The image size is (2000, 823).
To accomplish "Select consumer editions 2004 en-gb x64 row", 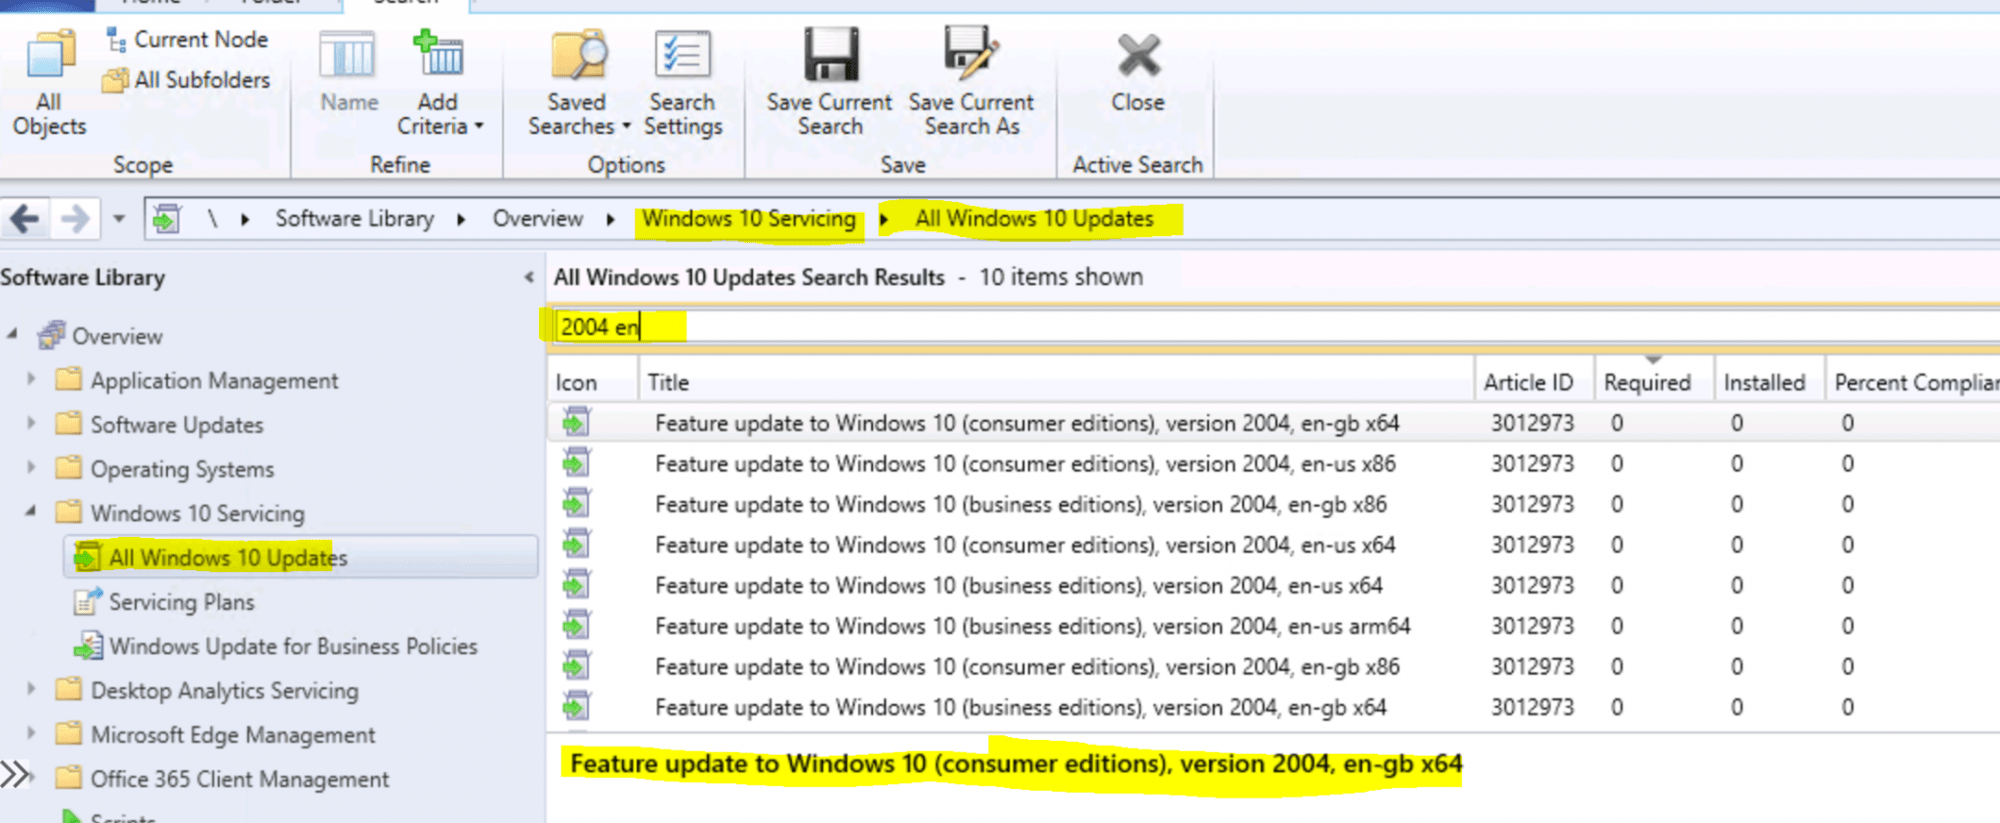I will (x=1273, y=423).
